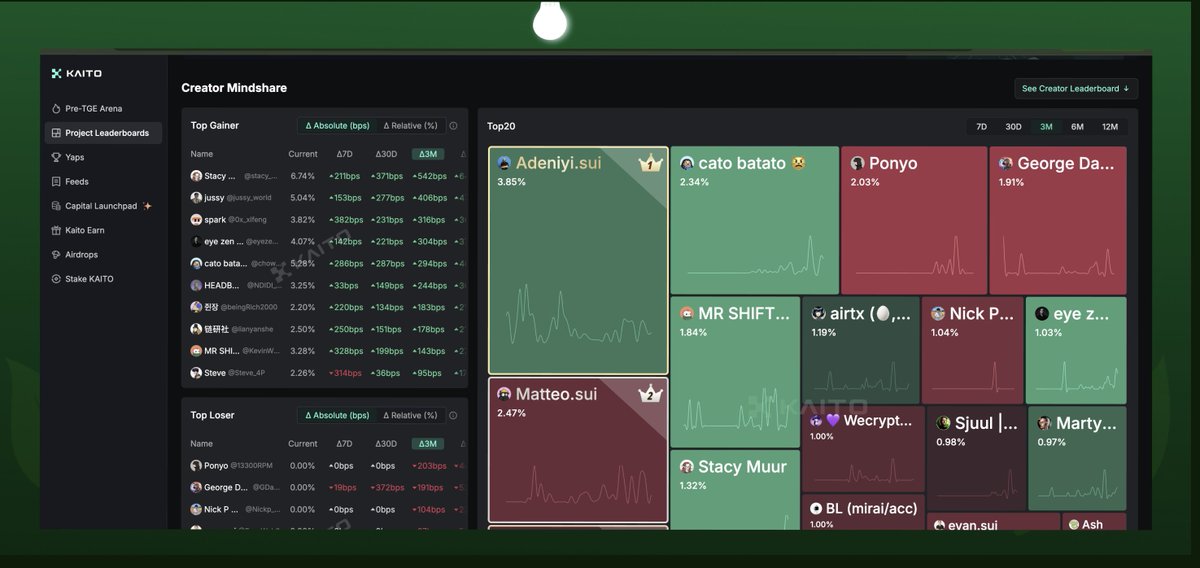Click the Top Gainer info icon
The height and width of the screenshot is (568, 1200).
click(453, 126)
